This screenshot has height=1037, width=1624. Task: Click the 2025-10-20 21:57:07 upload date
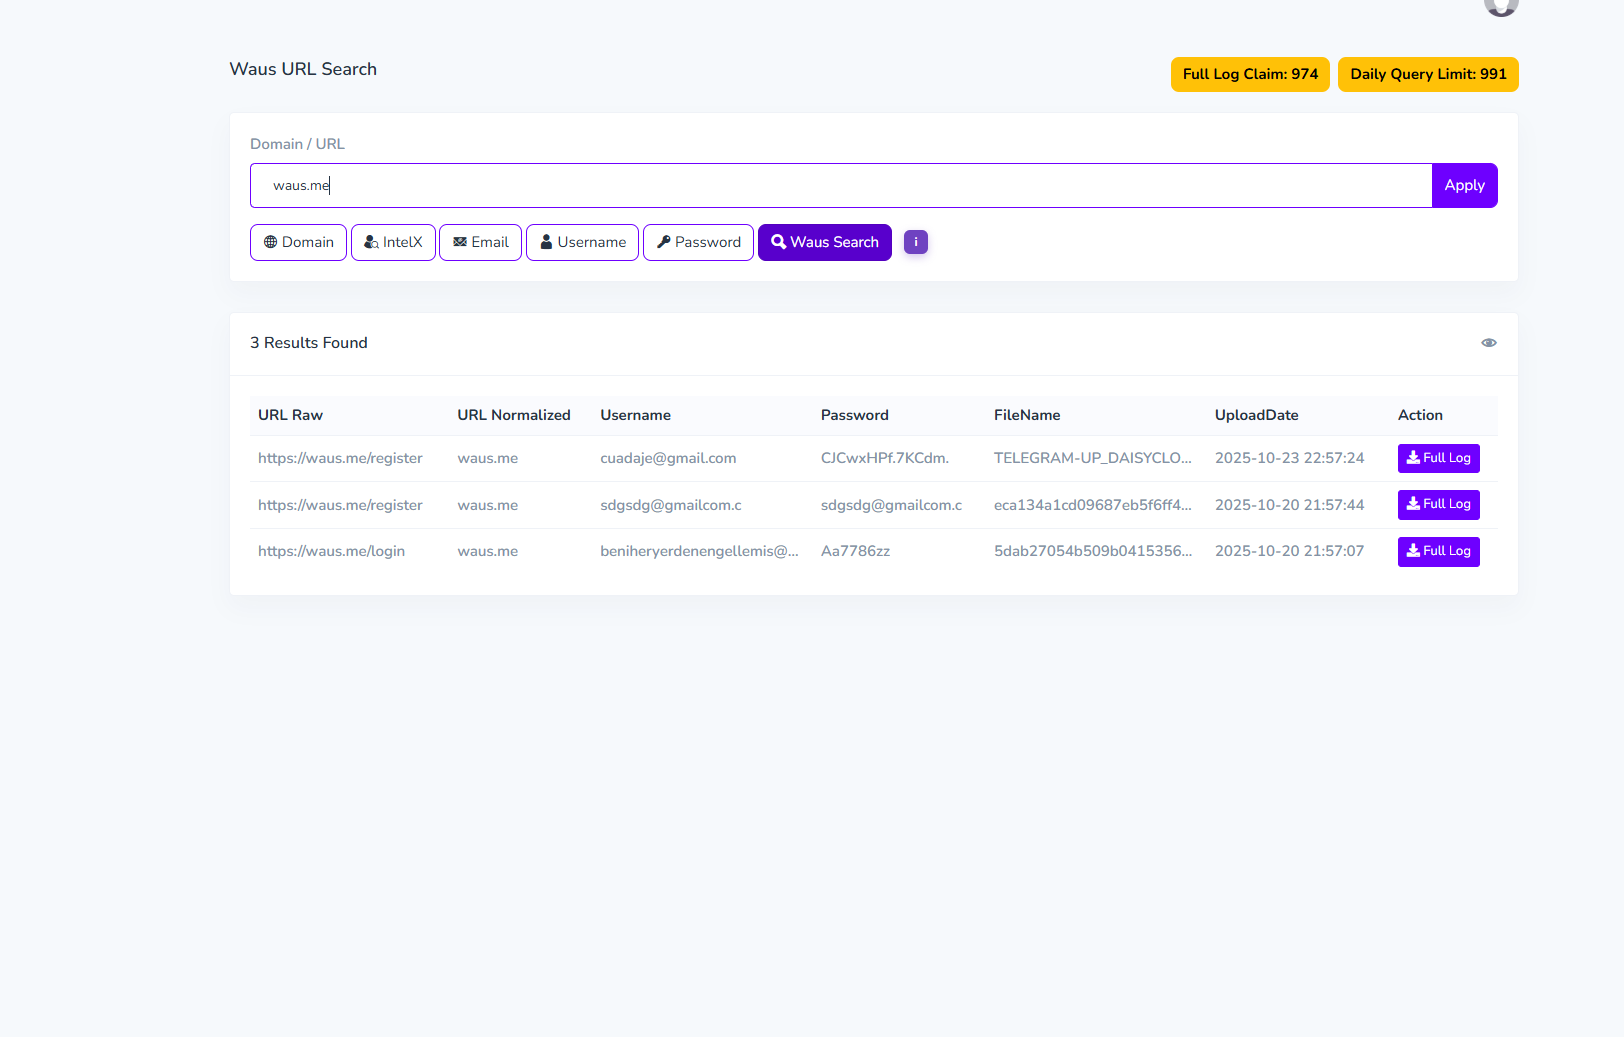1289,551
